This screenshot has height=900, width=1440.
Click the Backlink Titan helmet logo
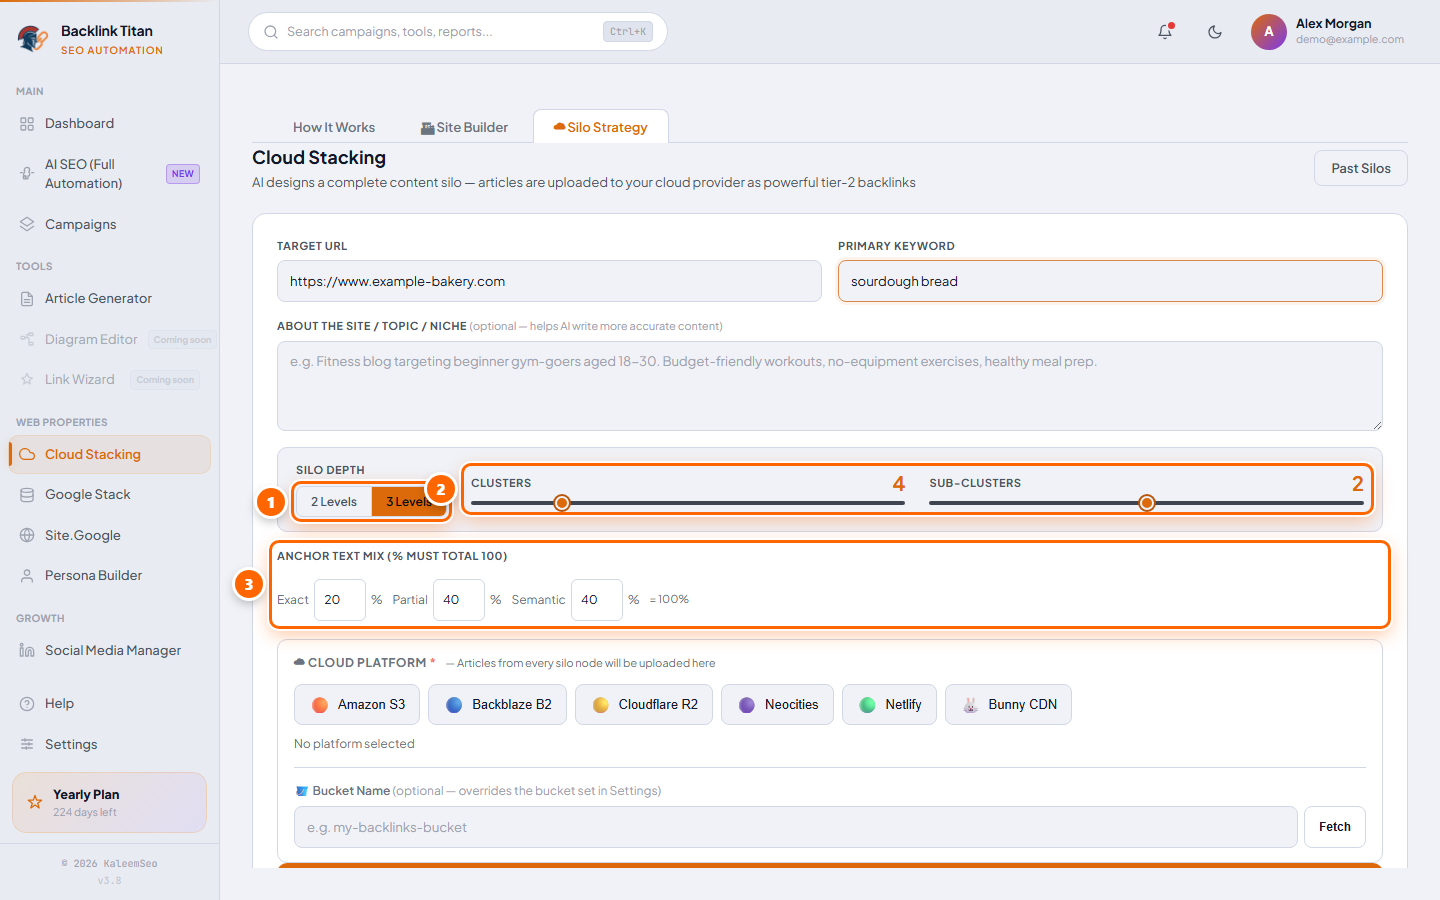32,38
